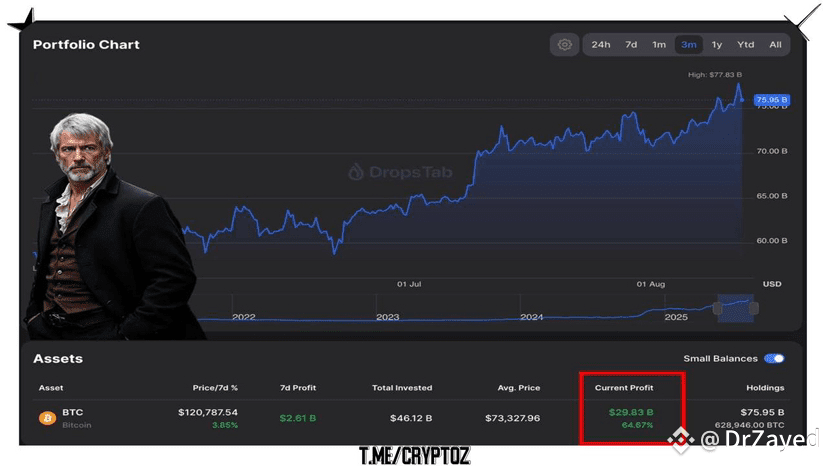
Task: Click the 7d Profit column header
Action: click(298, 388)
